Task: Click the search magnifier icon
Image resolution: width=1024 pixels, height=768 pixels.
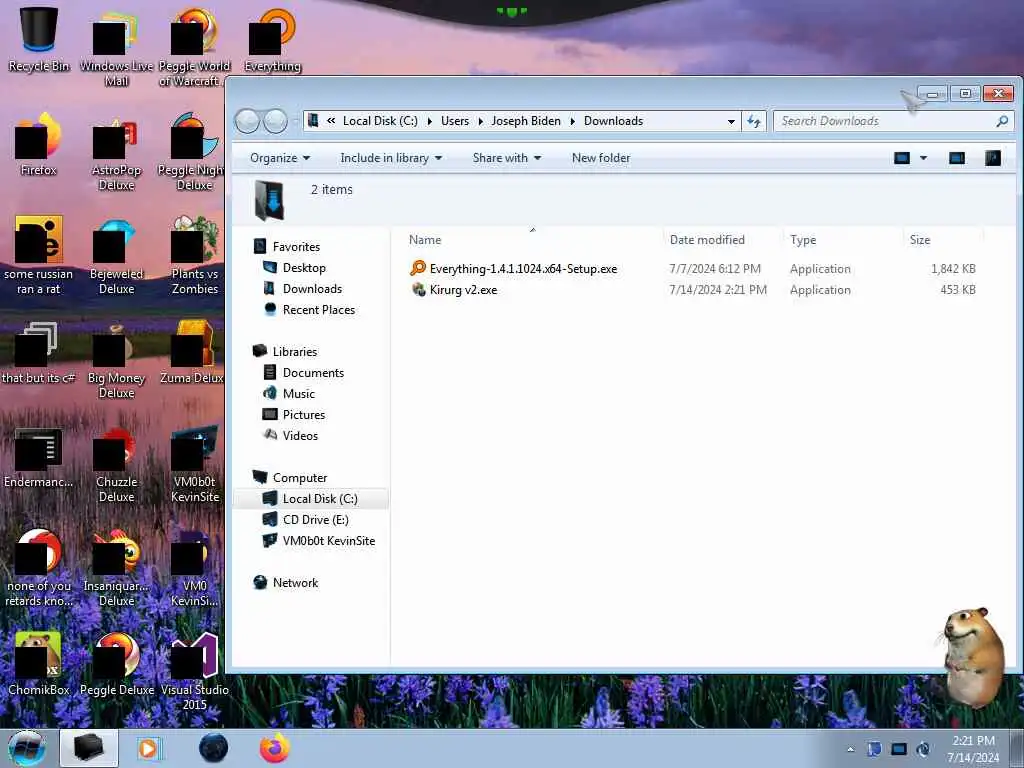Action: 1002,121
